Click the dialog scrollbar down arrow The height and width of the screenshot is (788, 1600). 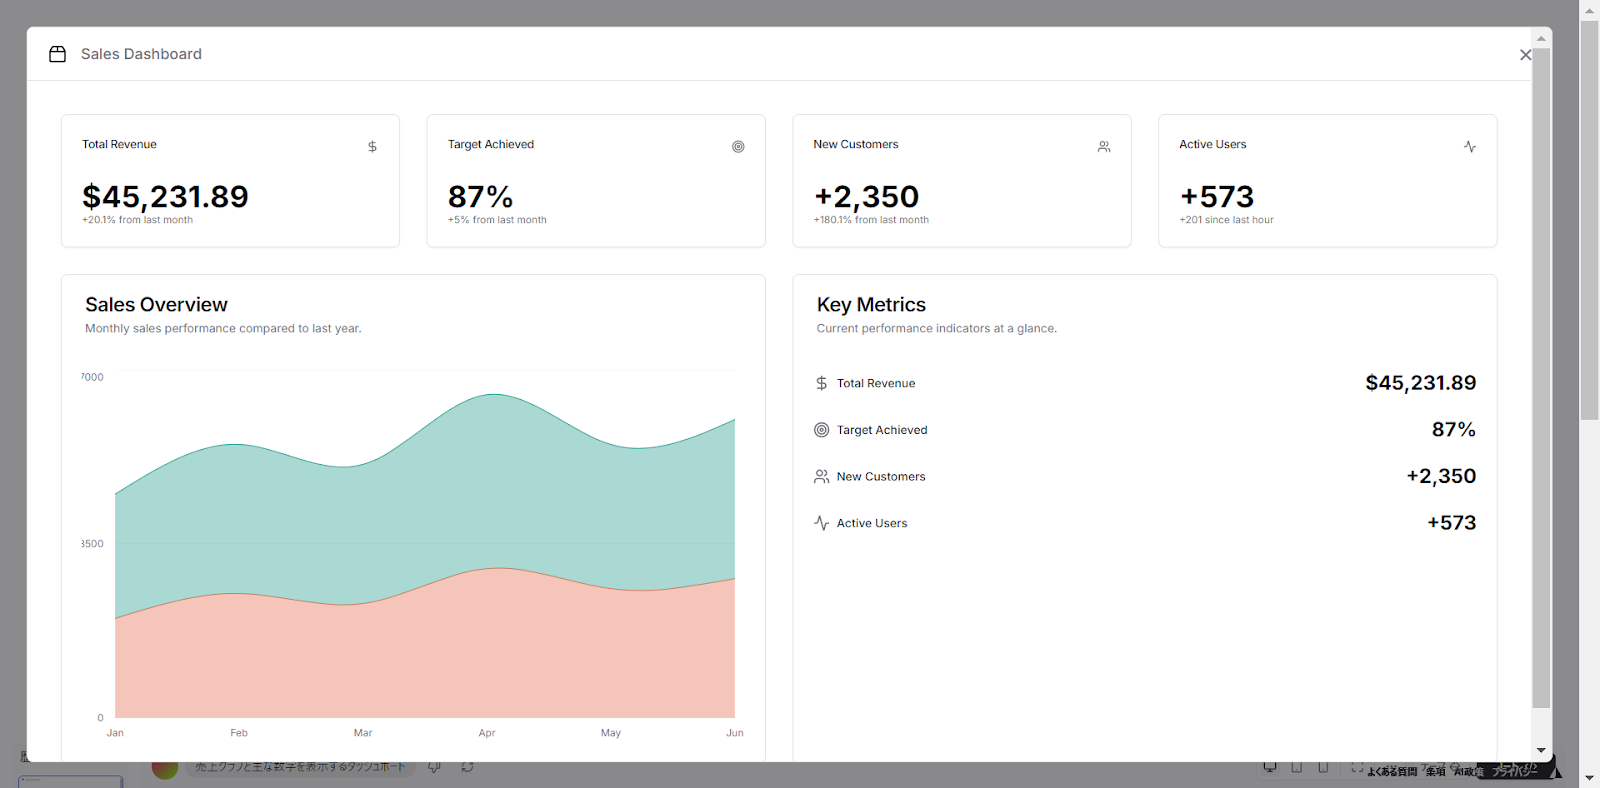tap(1541, 750)
